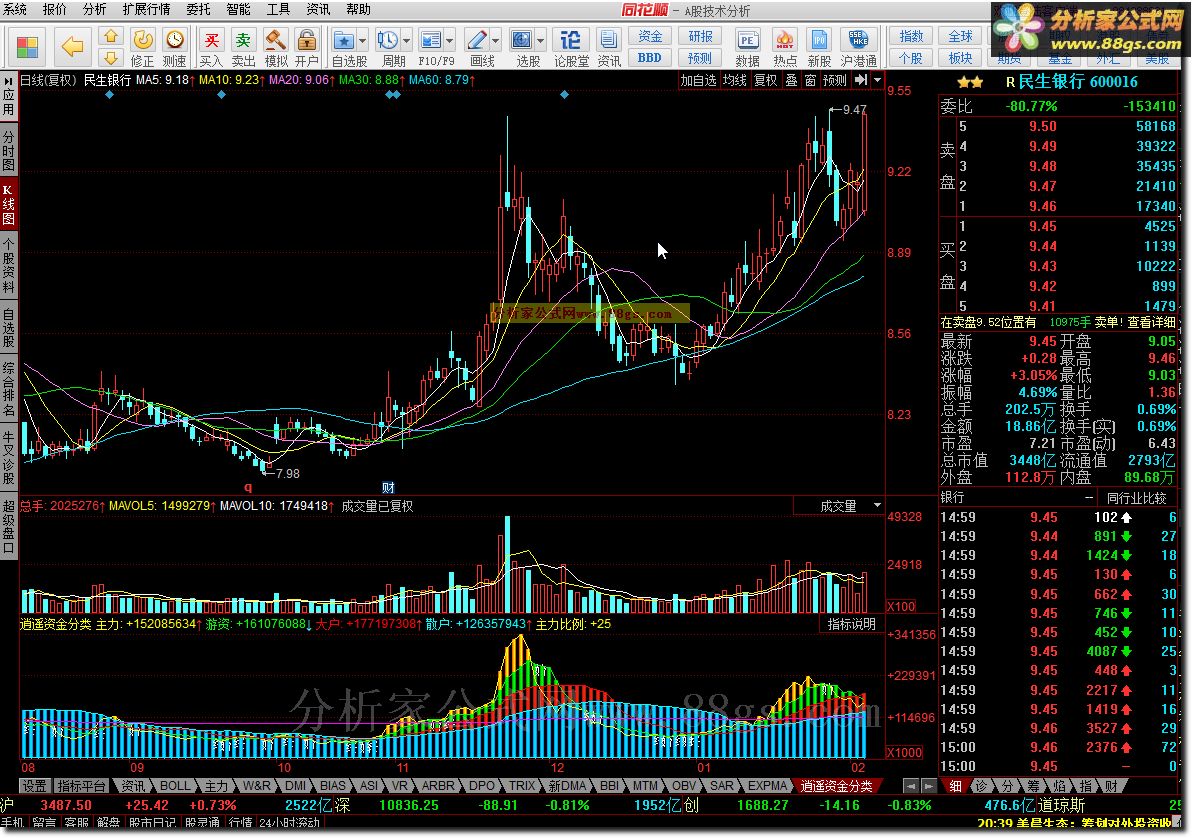Open the 委托 menu
The image size is (1193, 838).
tap(199, 9)
